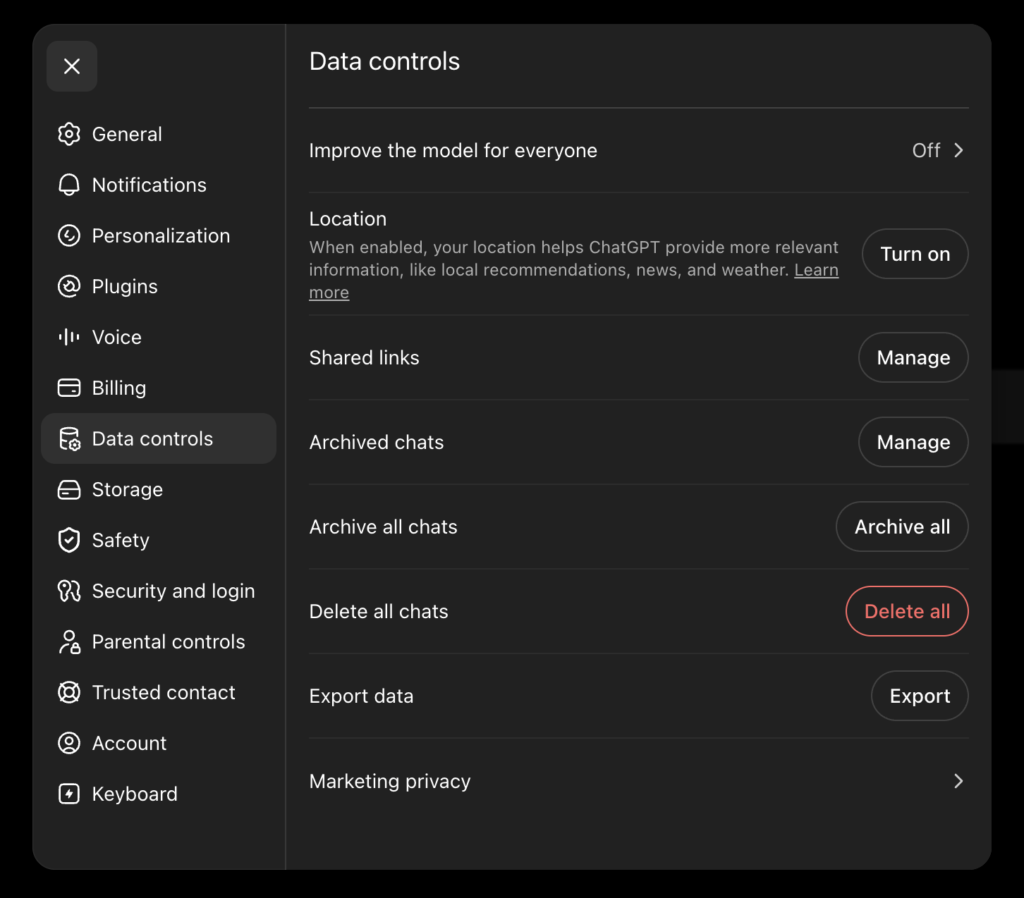Click the Delete all chats label
The image size is (1024, 898).
(x=379, y=611)
